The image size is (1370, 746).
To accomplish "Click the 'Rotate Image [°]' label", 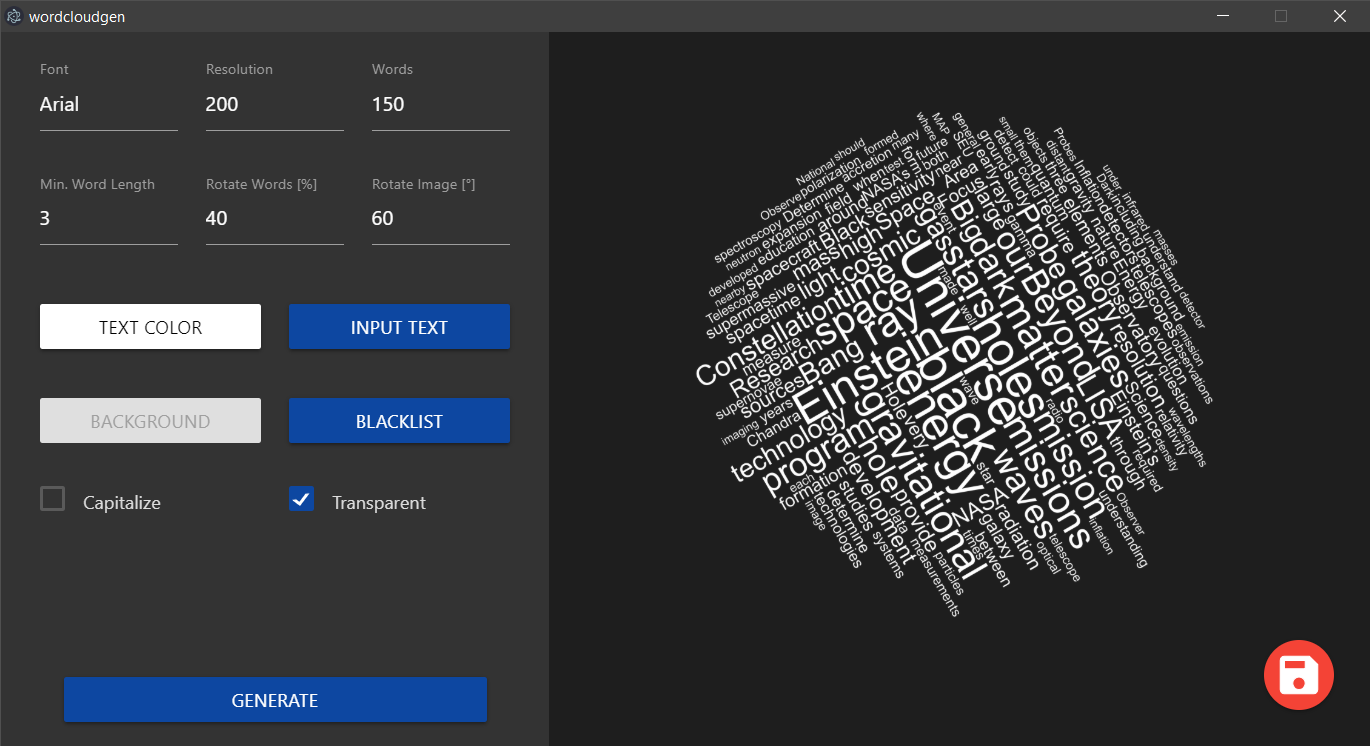I will point(421,184).
